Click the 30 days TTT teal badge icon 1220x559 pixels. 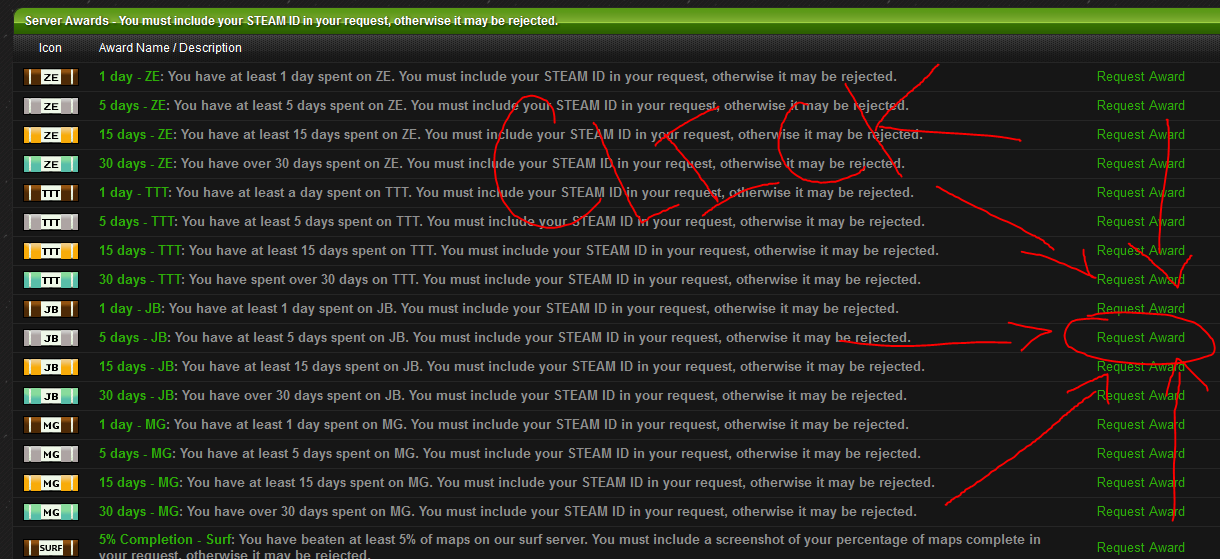coord(50,280)
